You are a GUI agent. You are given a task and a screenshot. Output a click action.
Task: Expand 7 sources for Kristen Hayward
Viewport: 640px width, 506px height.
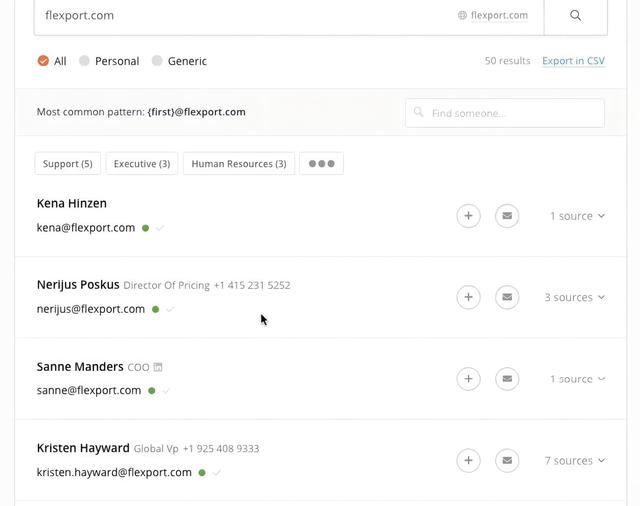[x=574, y=460]
